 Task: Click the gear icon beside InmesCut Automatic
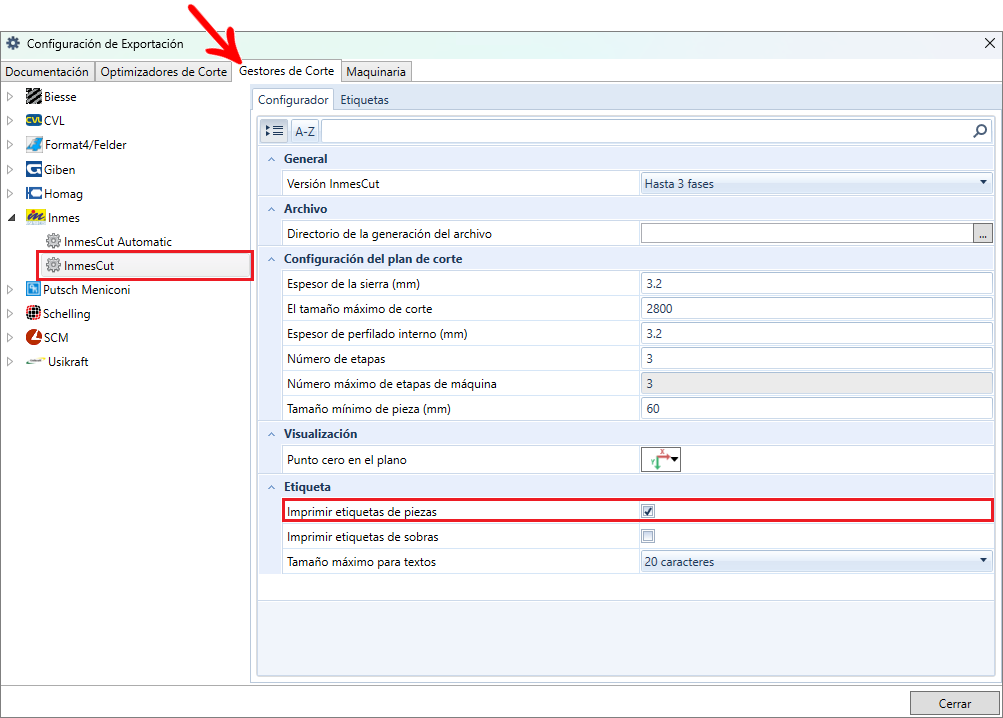(x=53, y=241)
